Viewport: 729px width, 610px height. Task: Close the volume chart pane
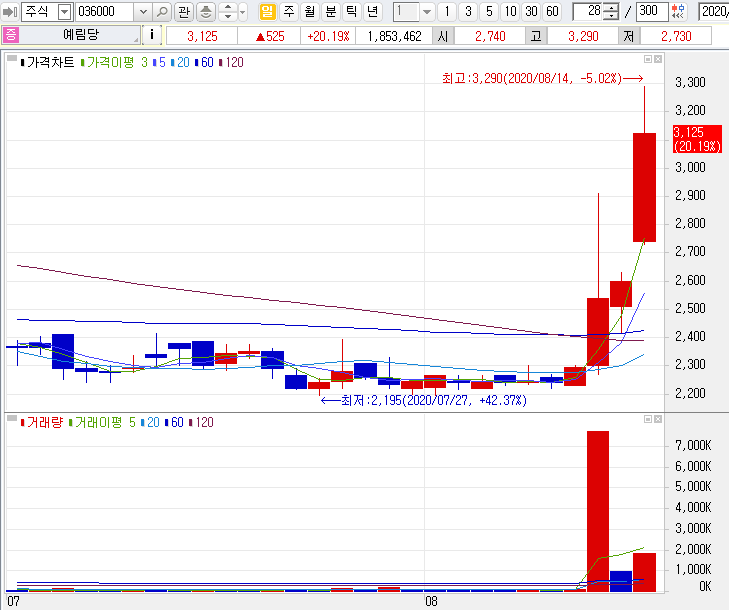click(x=658, y=419)
